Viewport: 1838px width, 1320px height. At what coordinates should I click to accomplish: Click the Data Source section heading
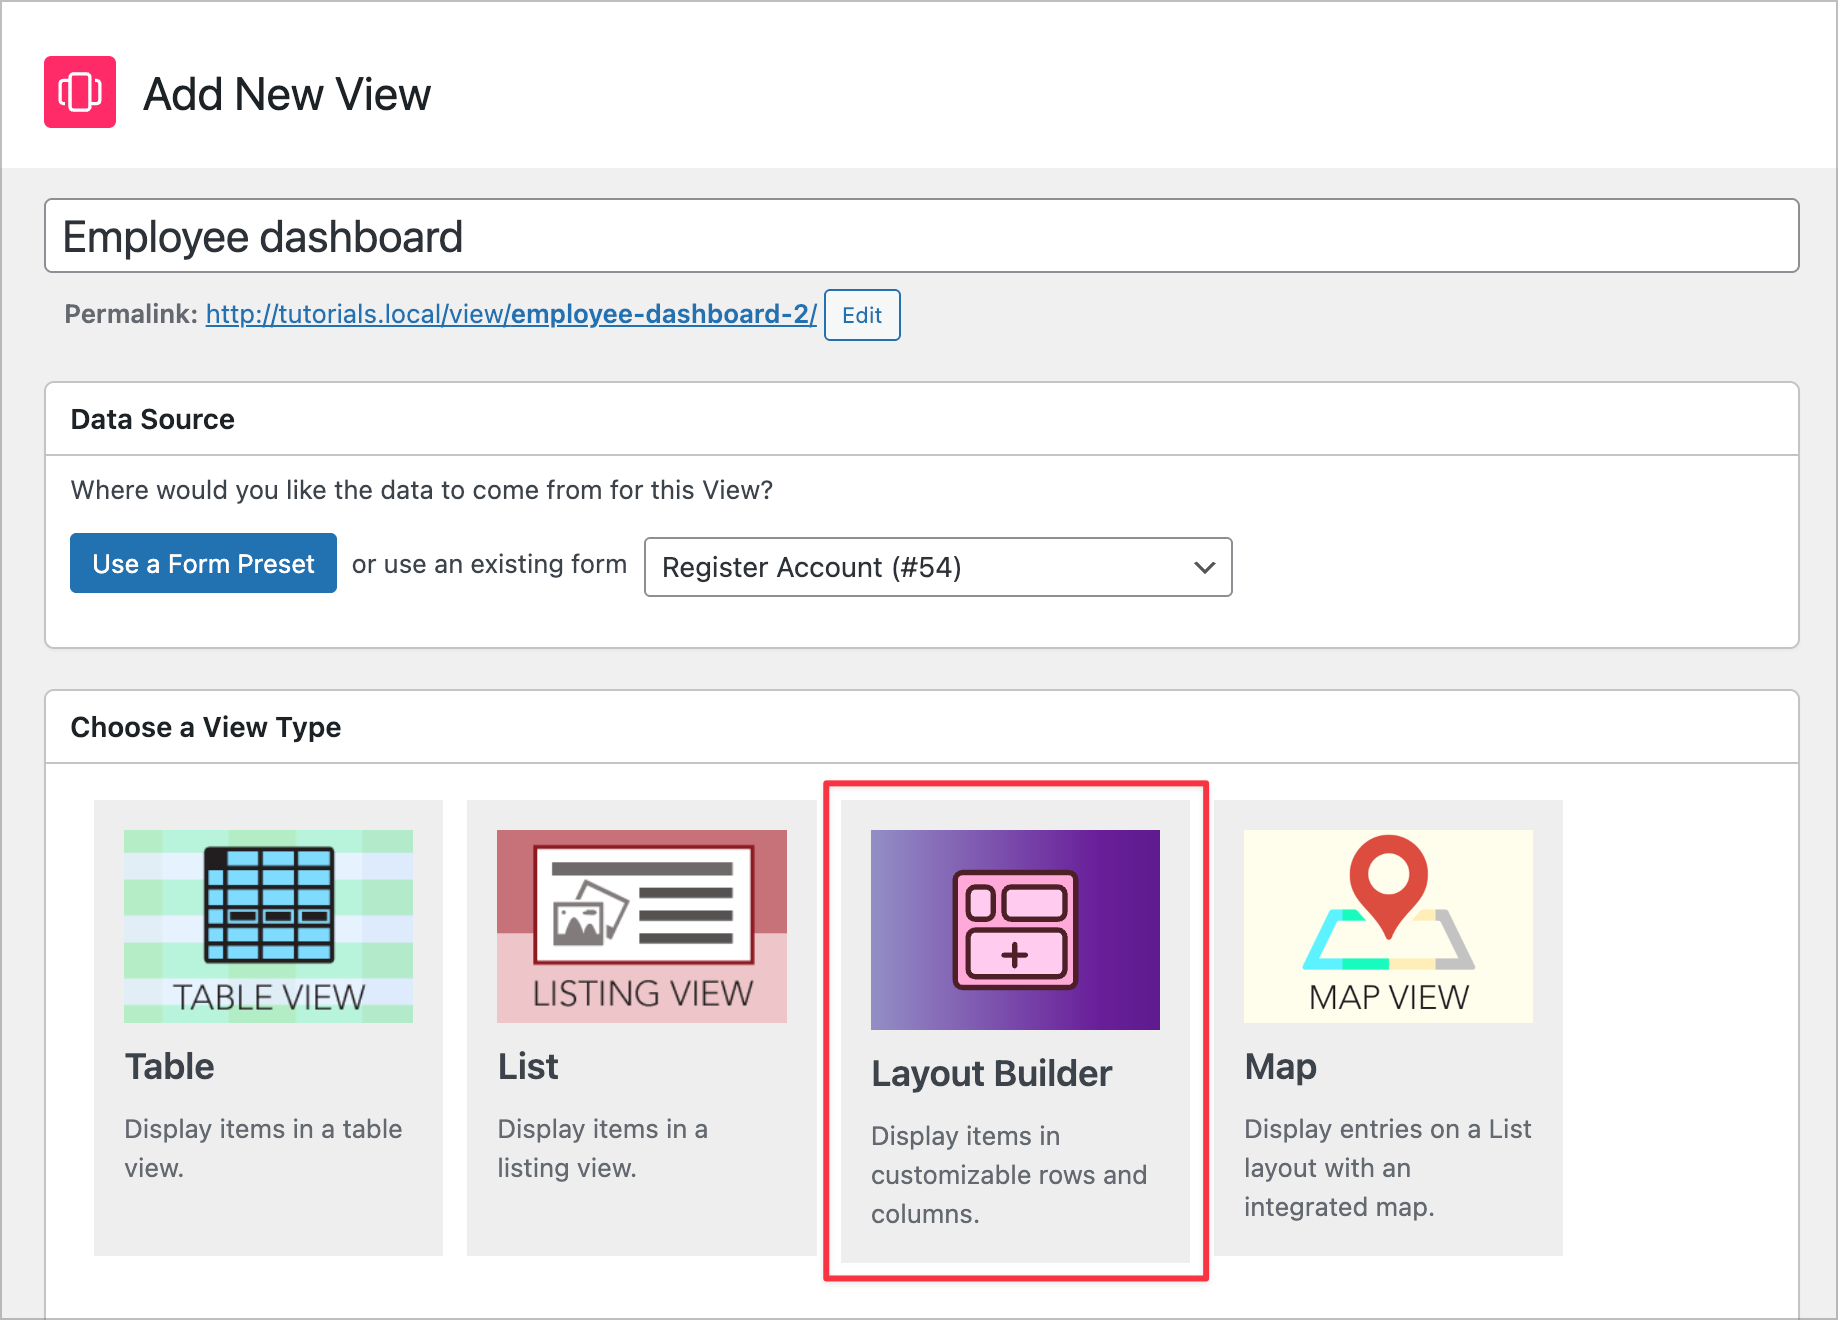pyautogui.click(x=152, y=419)
